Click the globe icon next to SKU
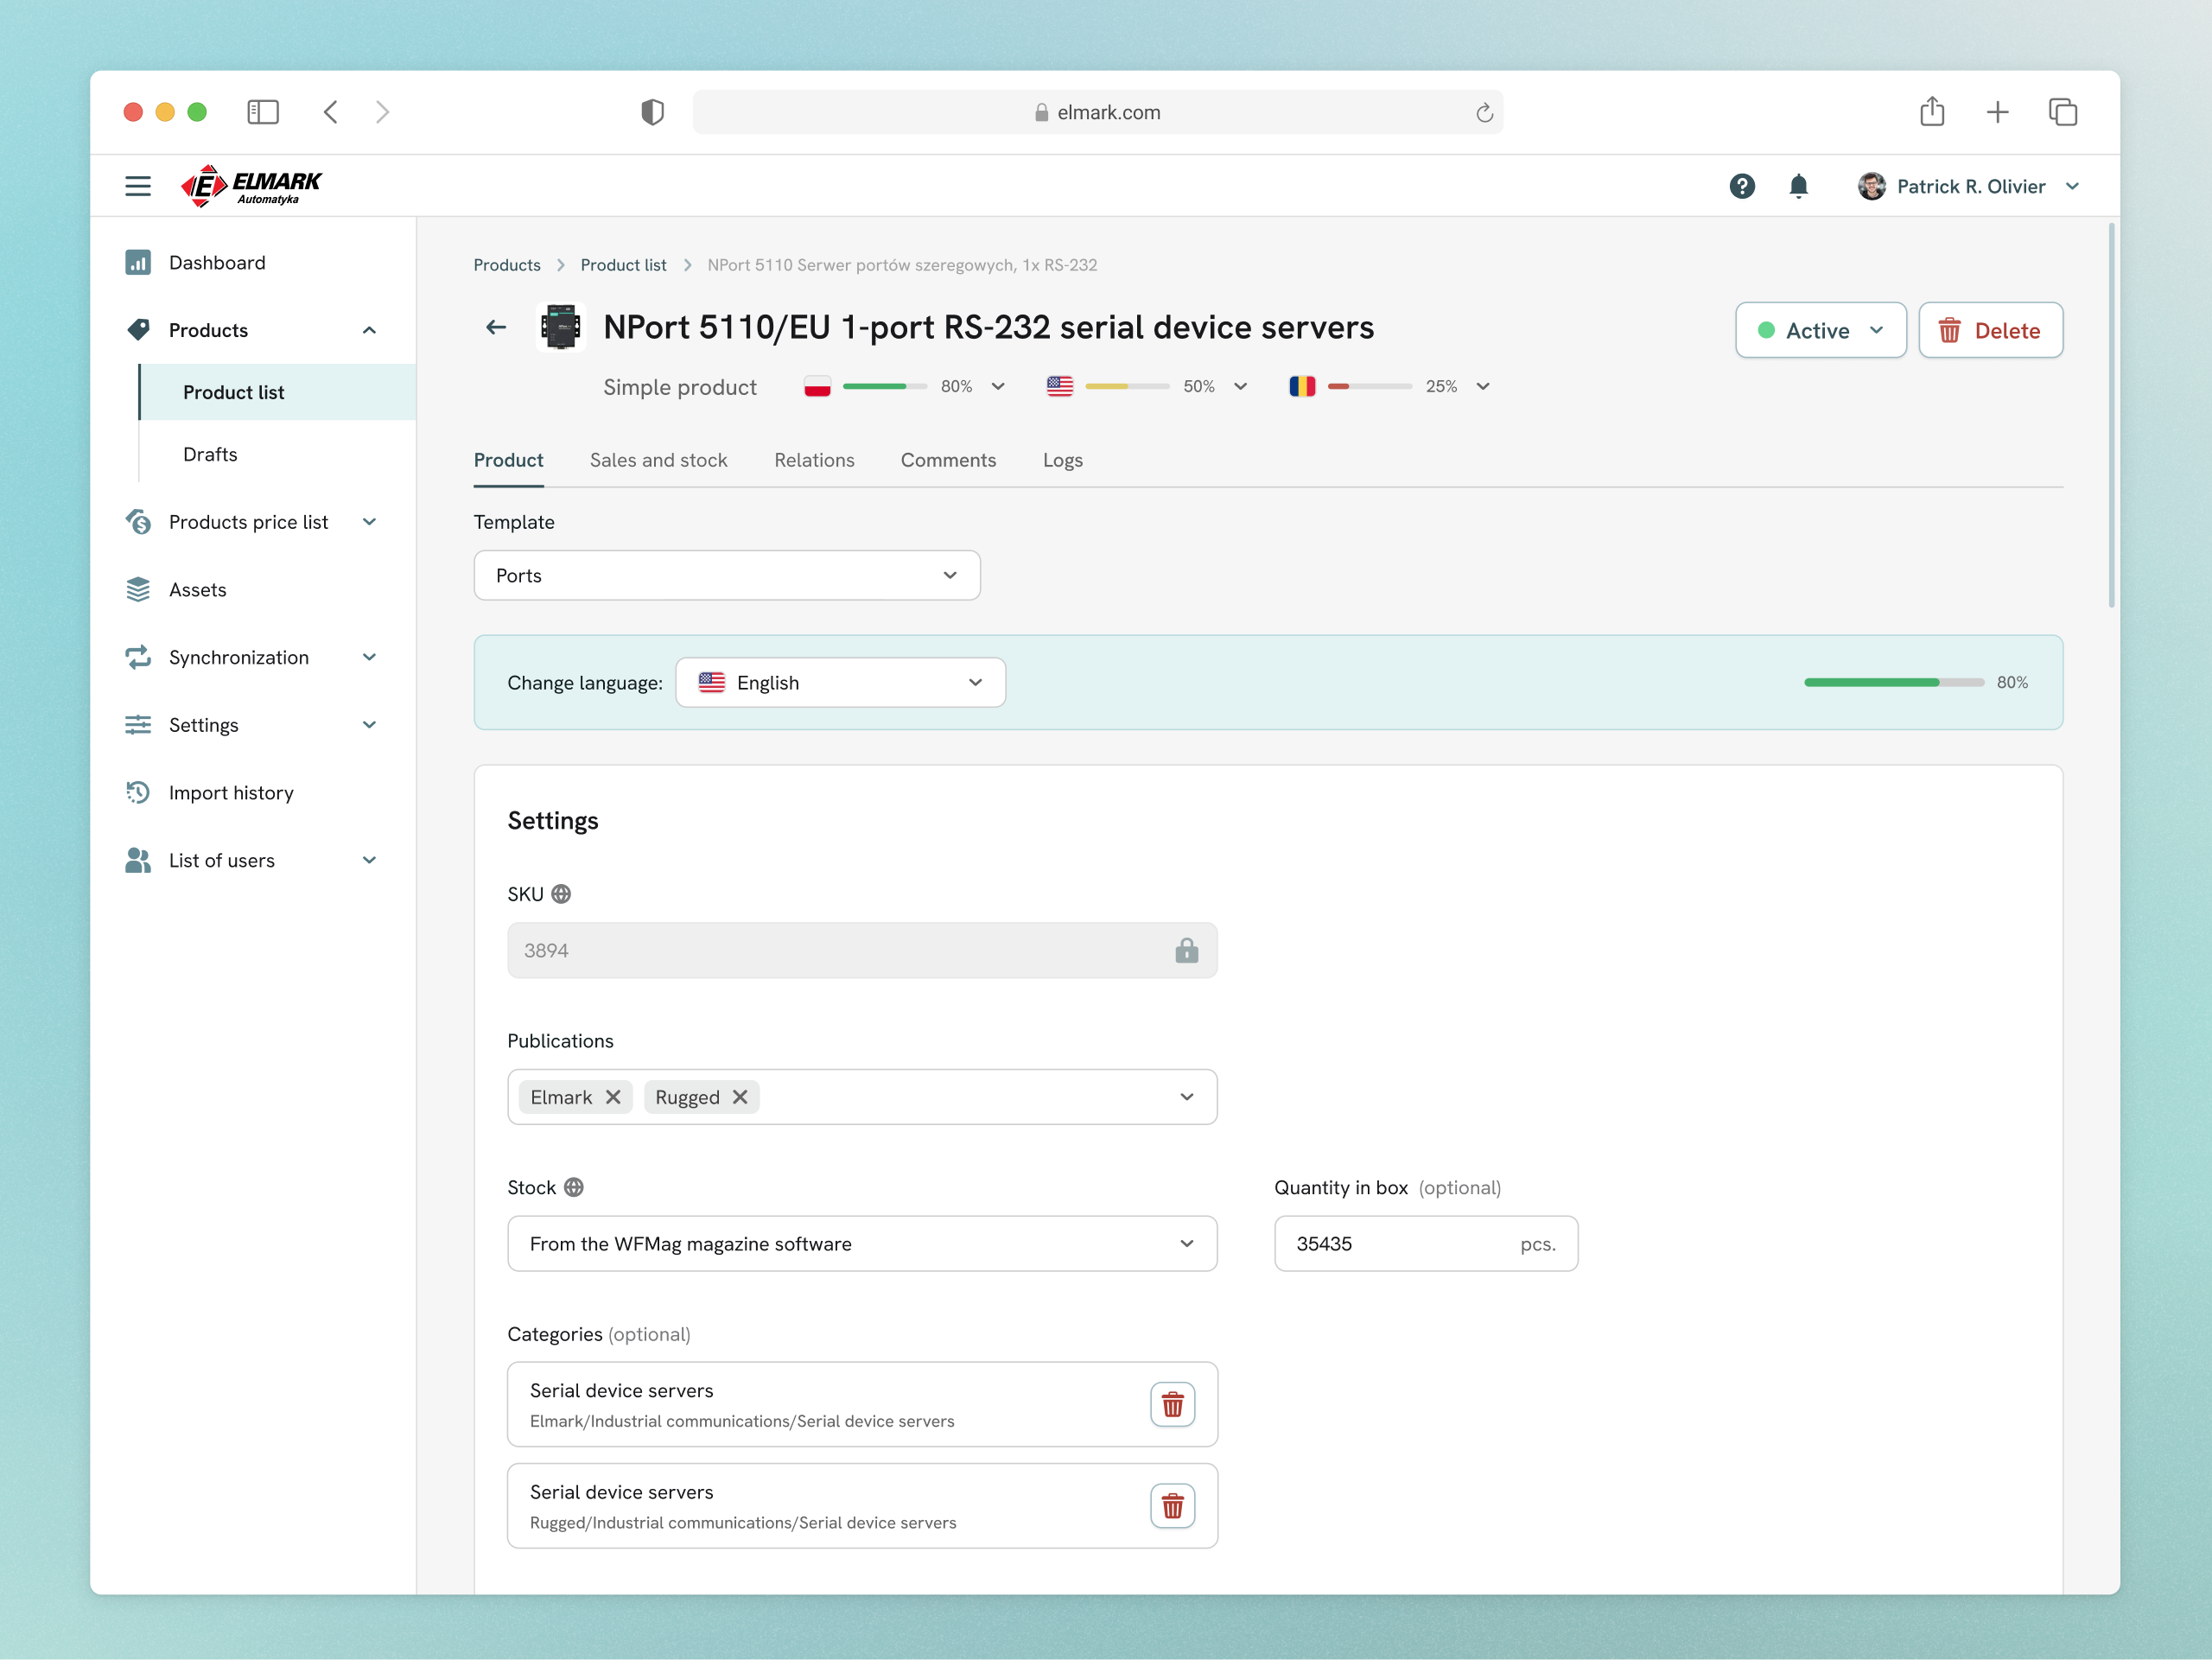This screenshot has width=2212, height=1660. [561, 894]
